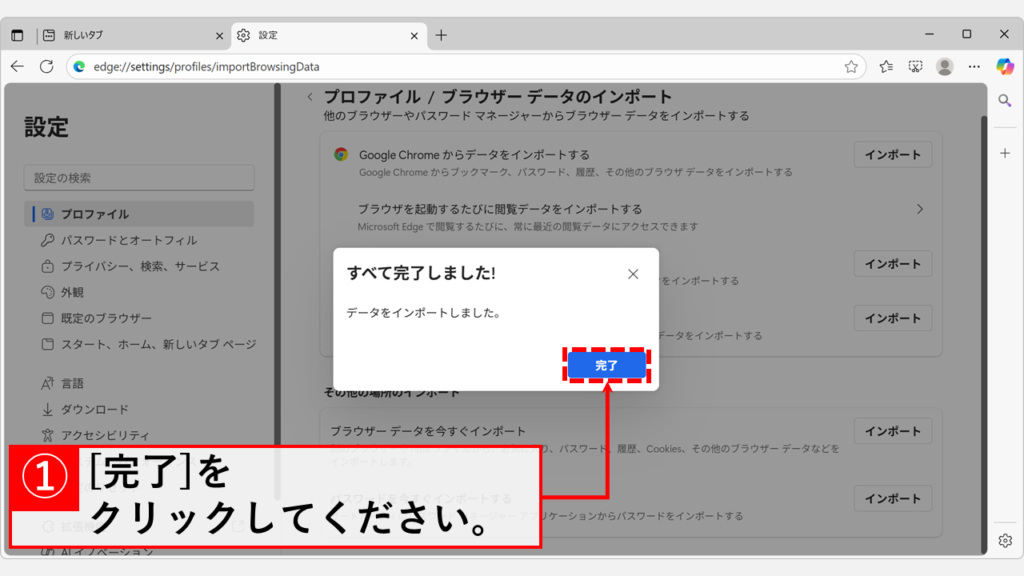Click the sidebar search icon
The height and width of the screenshot is (576, 1024).
tap(1005, 101)
